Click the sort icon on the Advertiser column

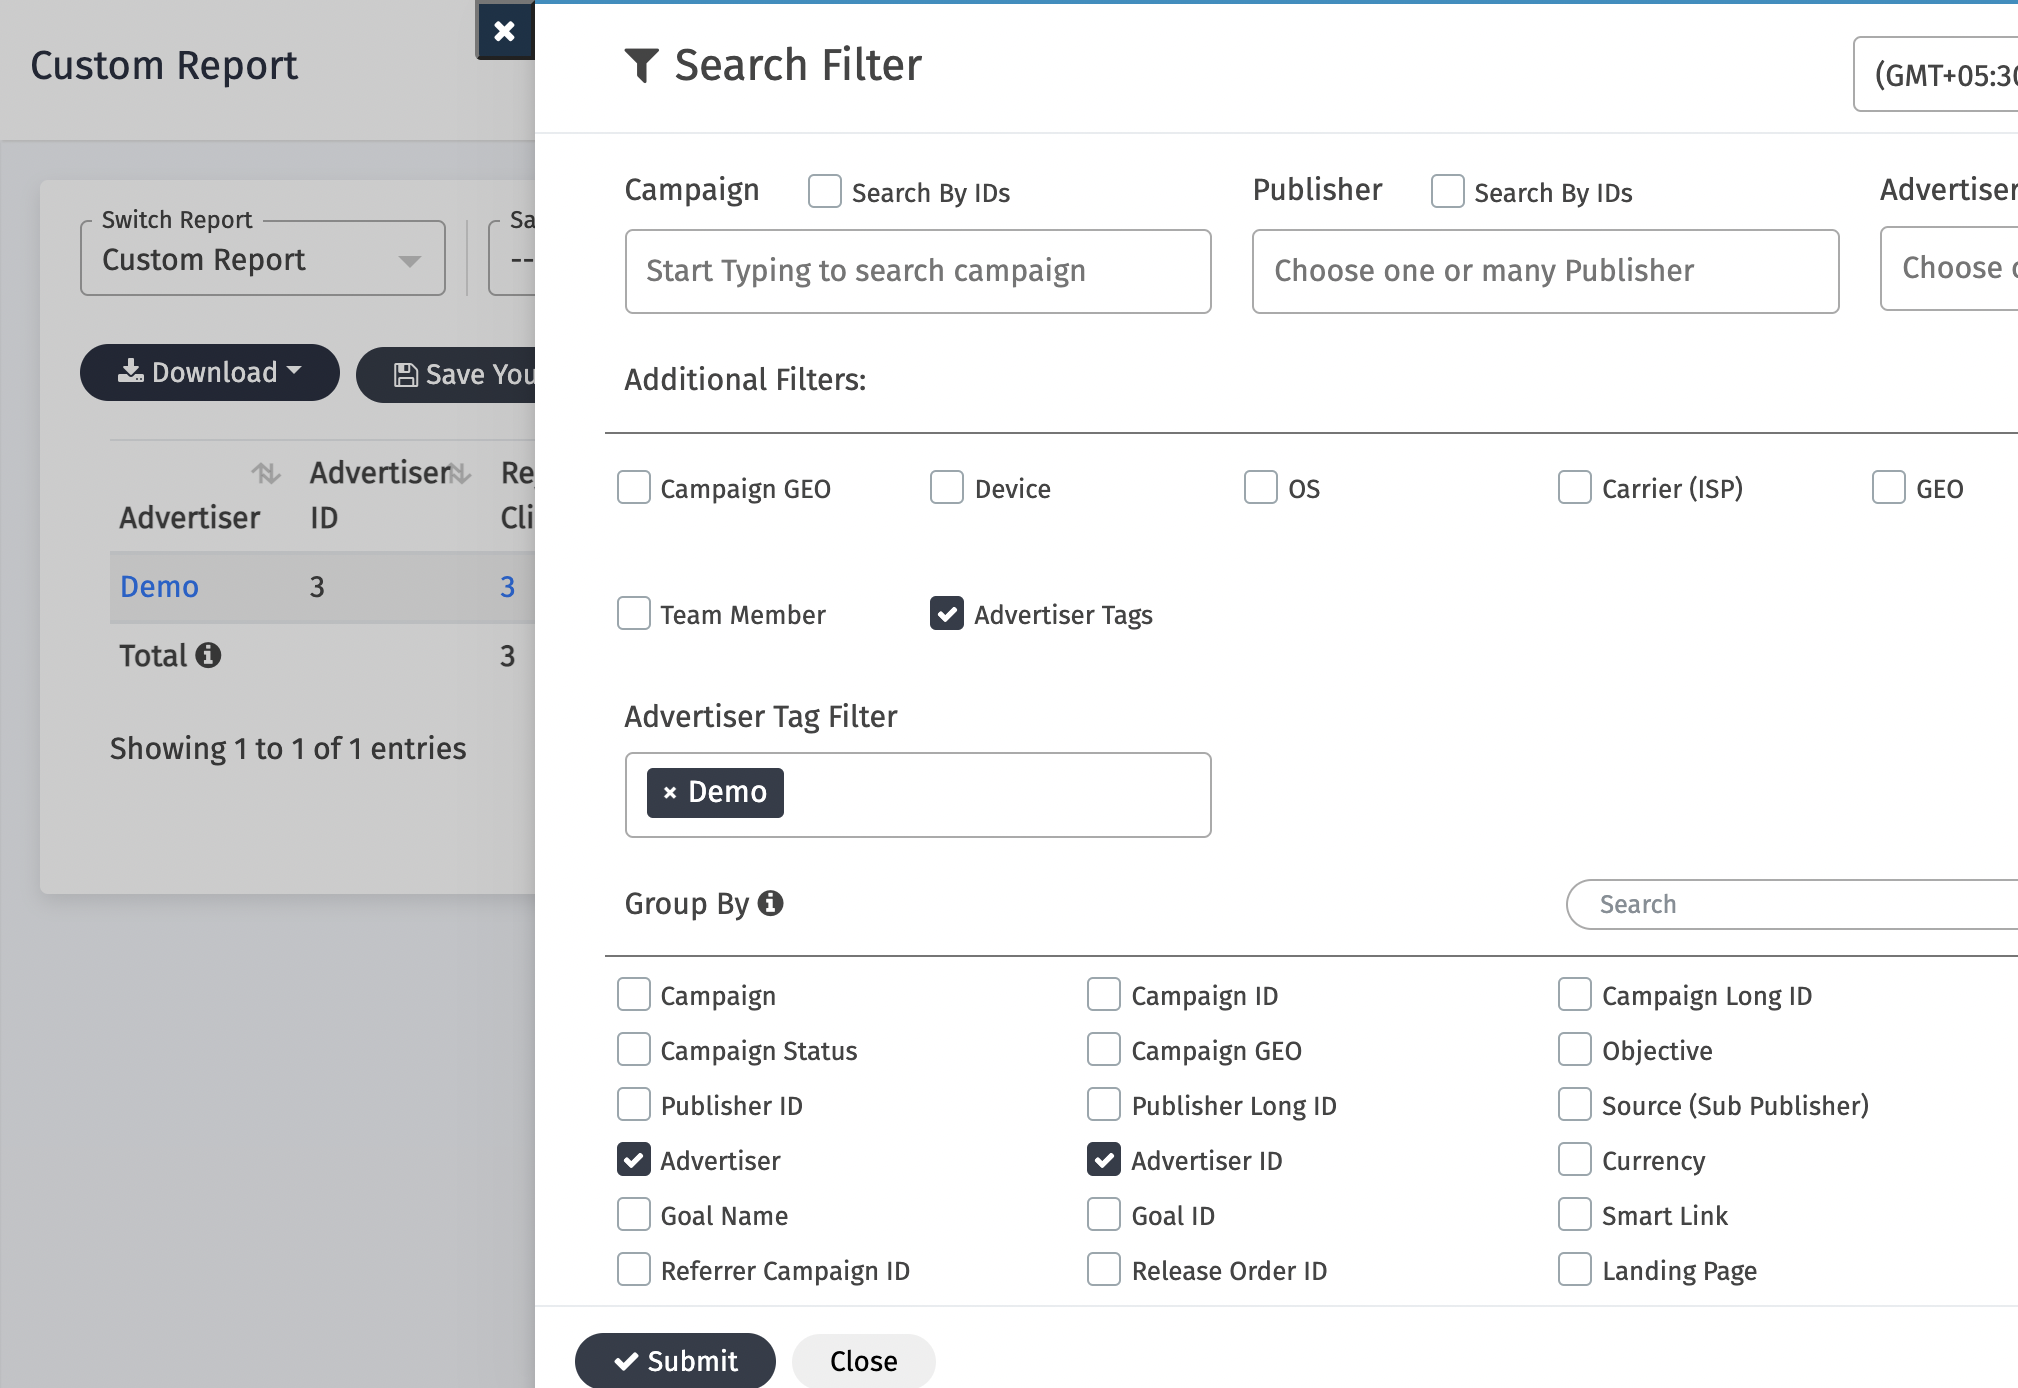265,474
